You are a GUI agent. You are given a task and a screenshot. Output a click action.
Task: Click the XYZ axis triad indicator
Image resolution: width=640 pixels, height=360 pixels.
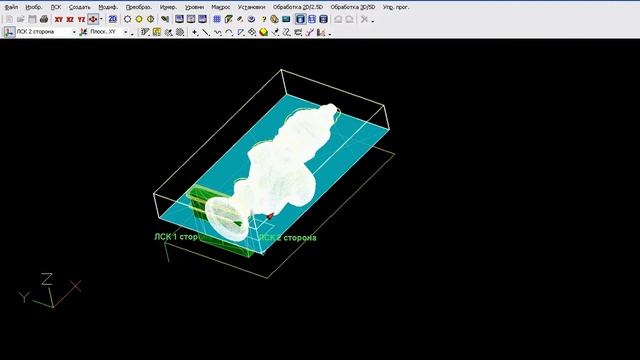[x=50, y=291]
